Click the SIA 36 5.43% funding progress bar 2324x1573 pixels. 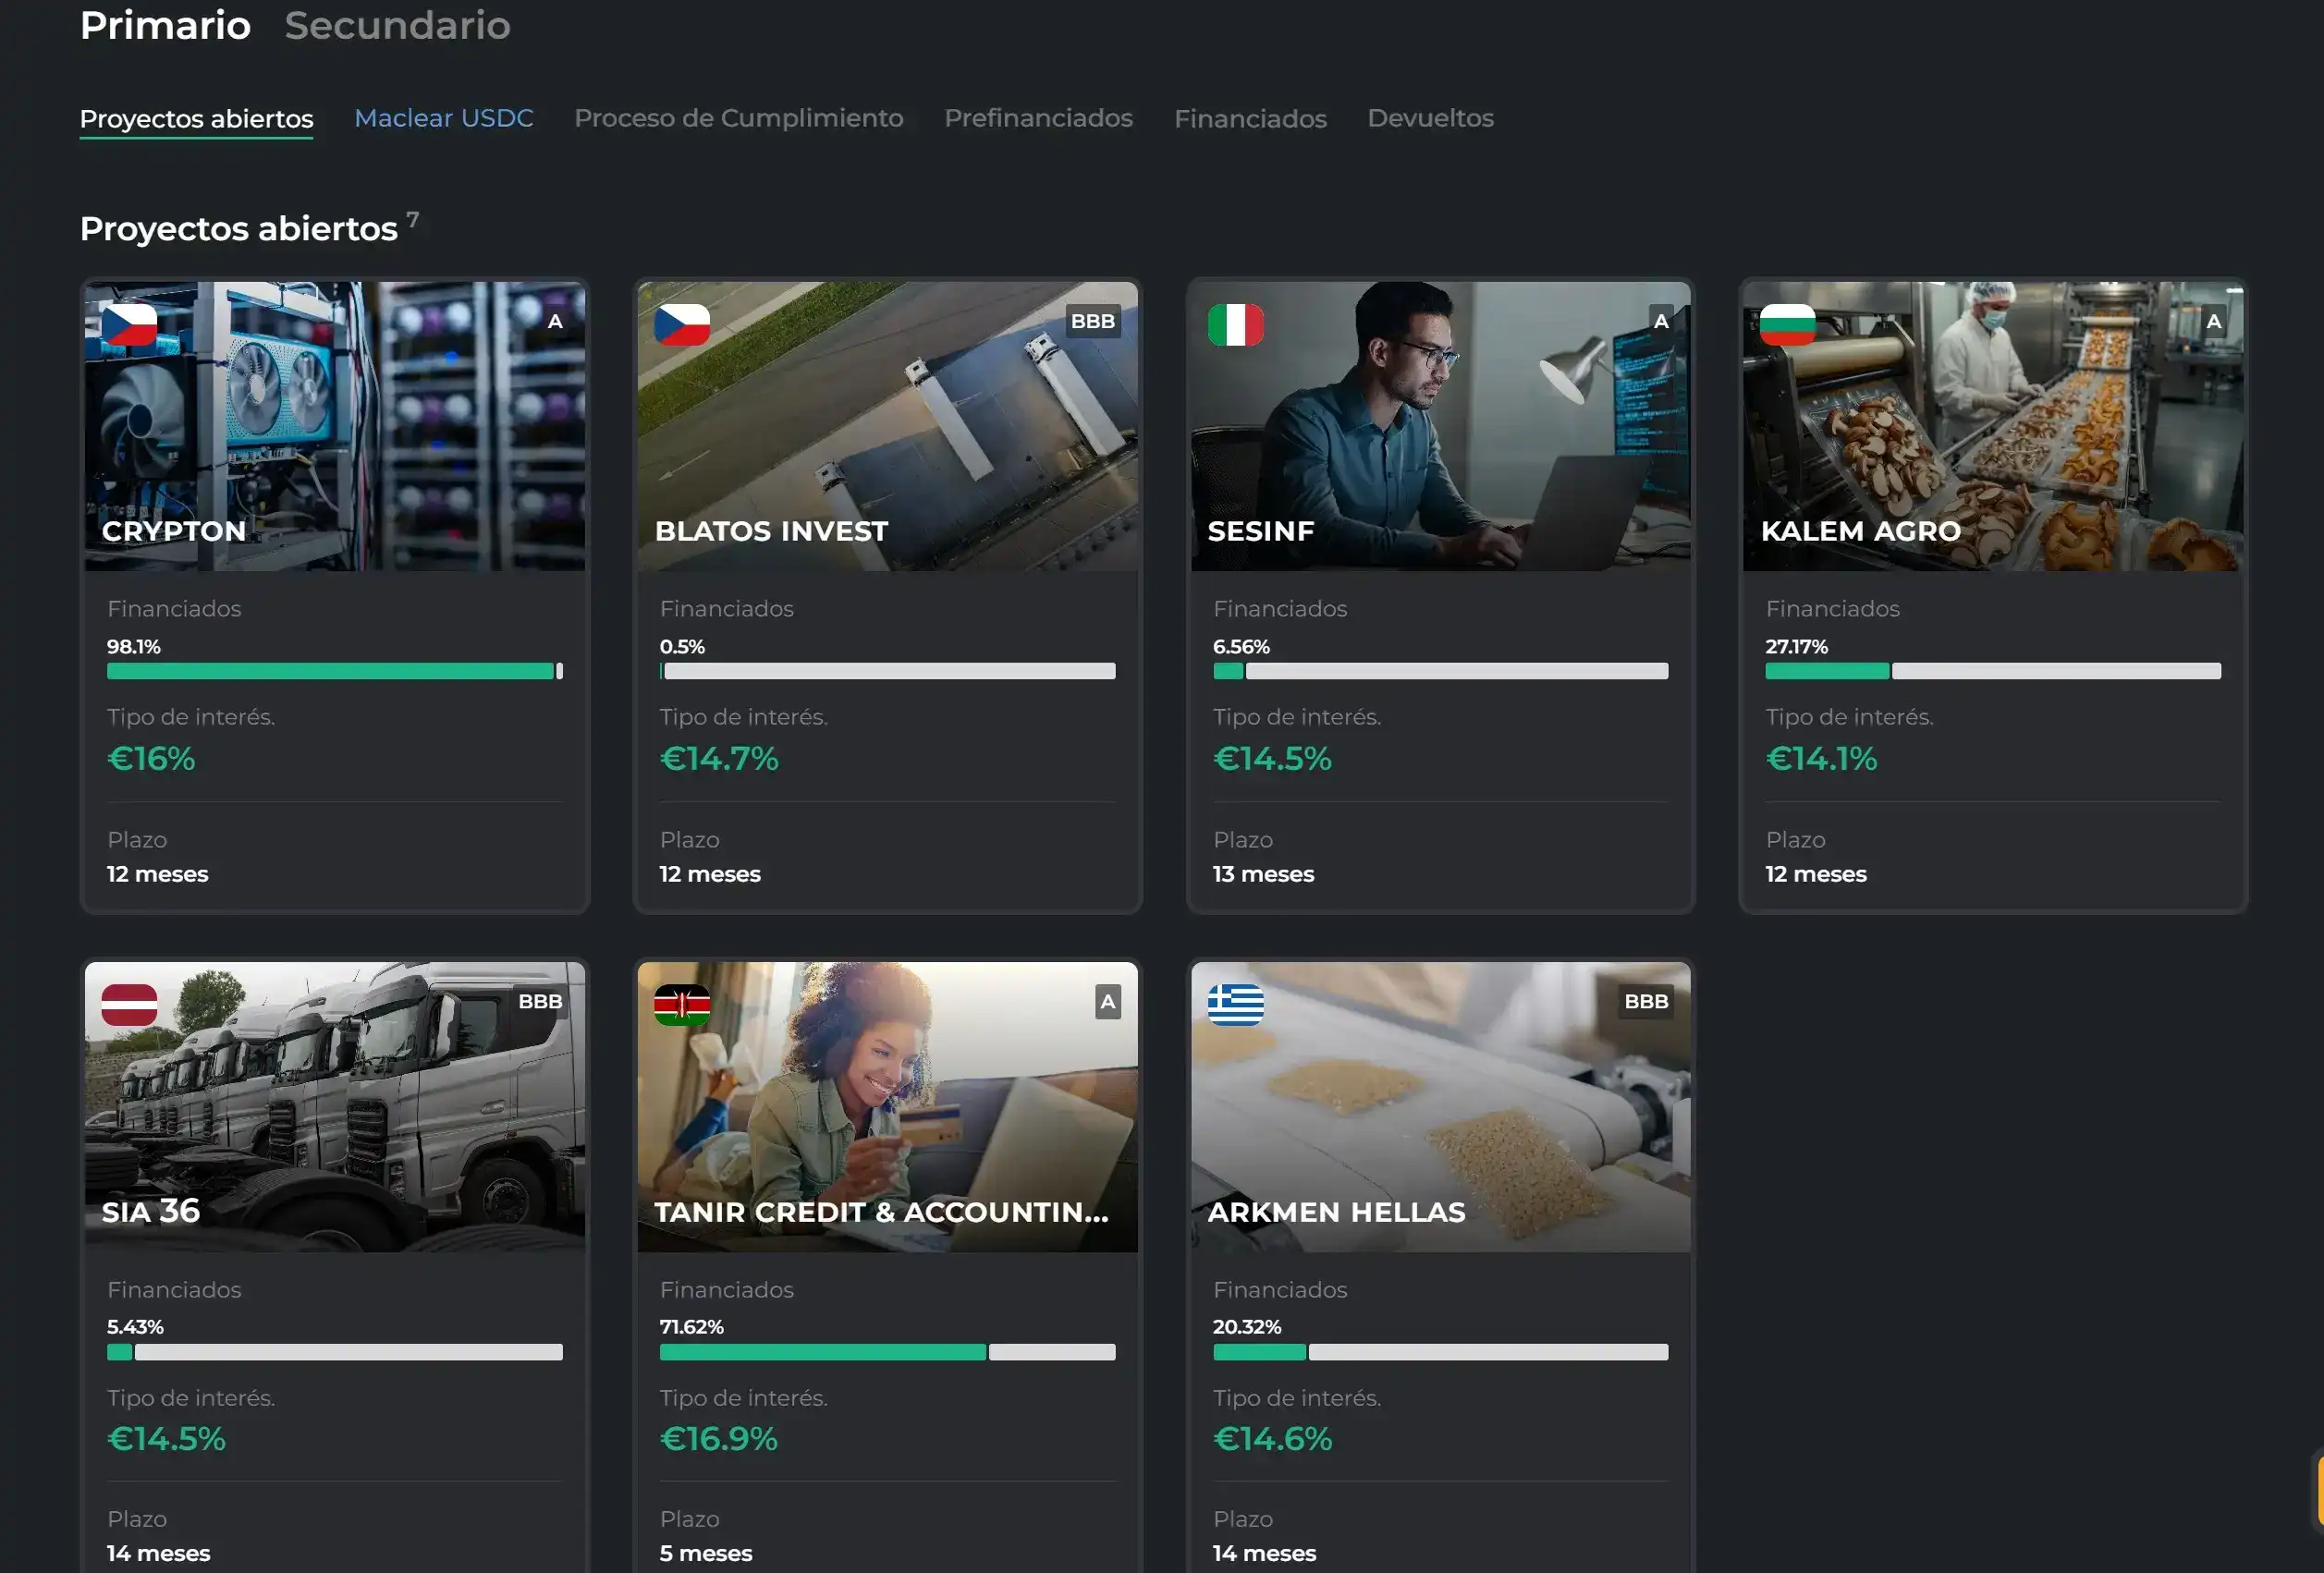[x=335, y=1352]
